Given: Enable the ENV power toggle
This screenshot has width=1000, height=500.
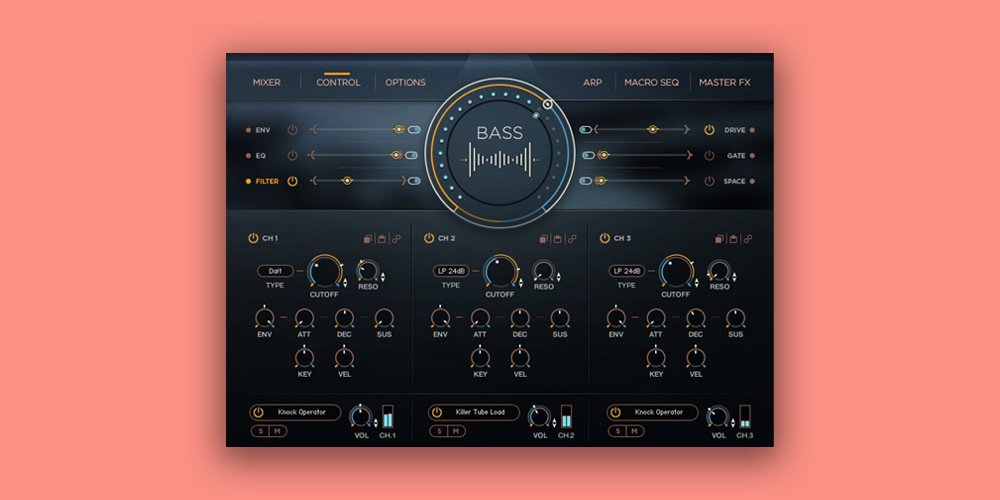Looking at the screenshot, I should point(292,130).
